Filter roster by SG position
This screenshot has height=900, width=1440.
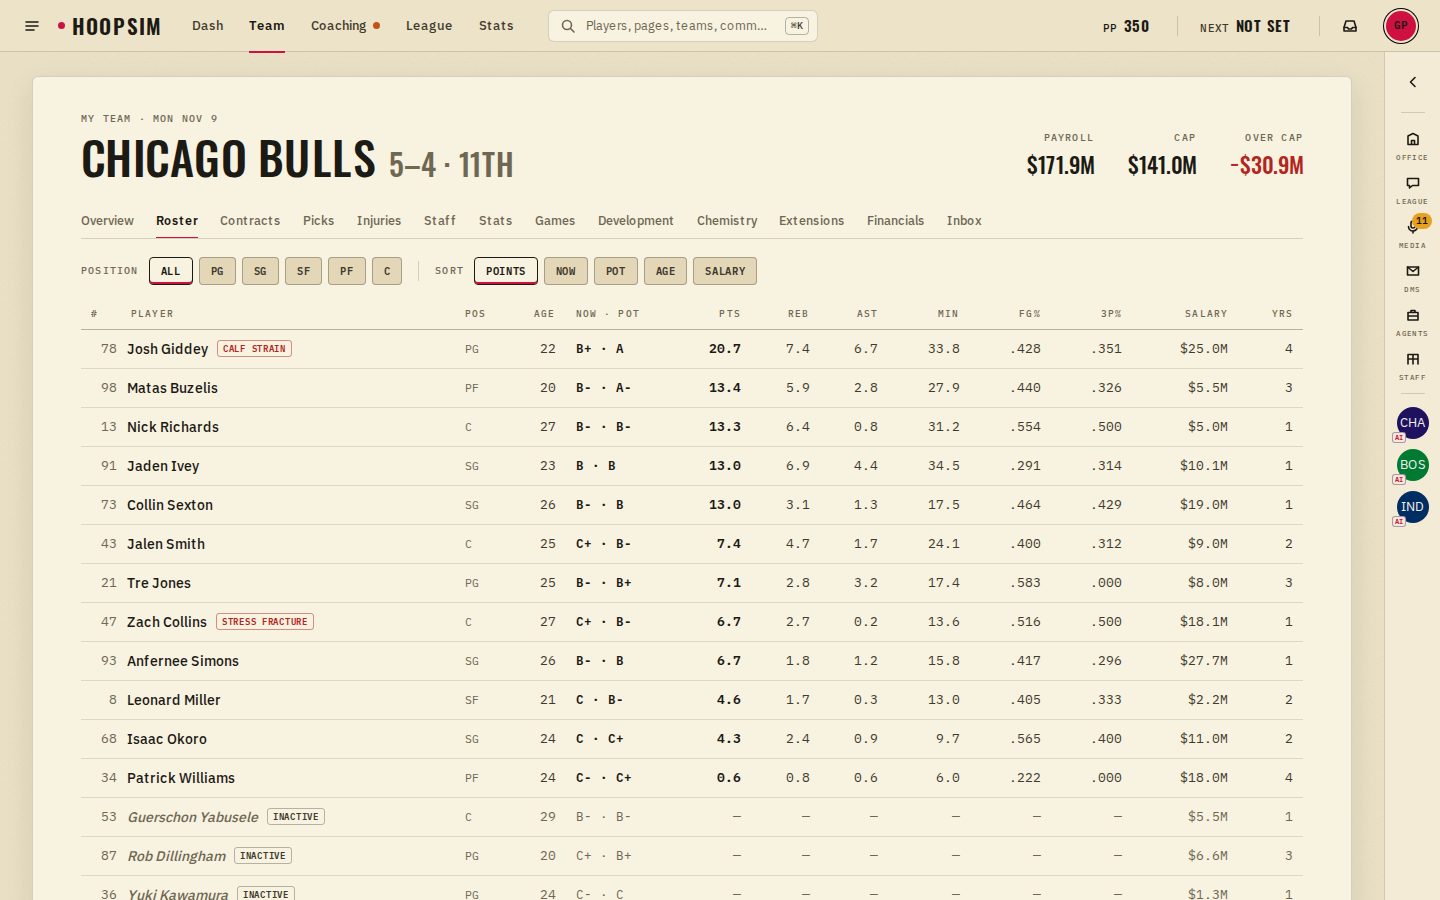(260, 271)
